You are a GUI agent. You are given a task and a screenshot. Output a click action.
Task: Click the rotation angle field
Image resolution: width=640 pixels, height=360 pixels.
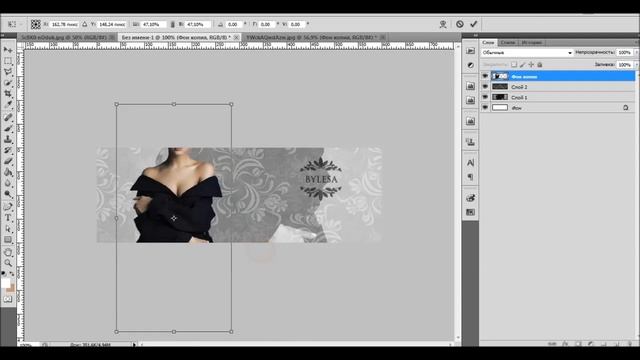[234, 24]
